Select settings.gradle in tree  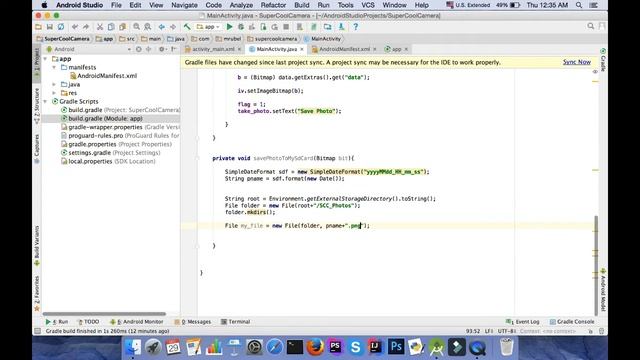pos(110,153)
